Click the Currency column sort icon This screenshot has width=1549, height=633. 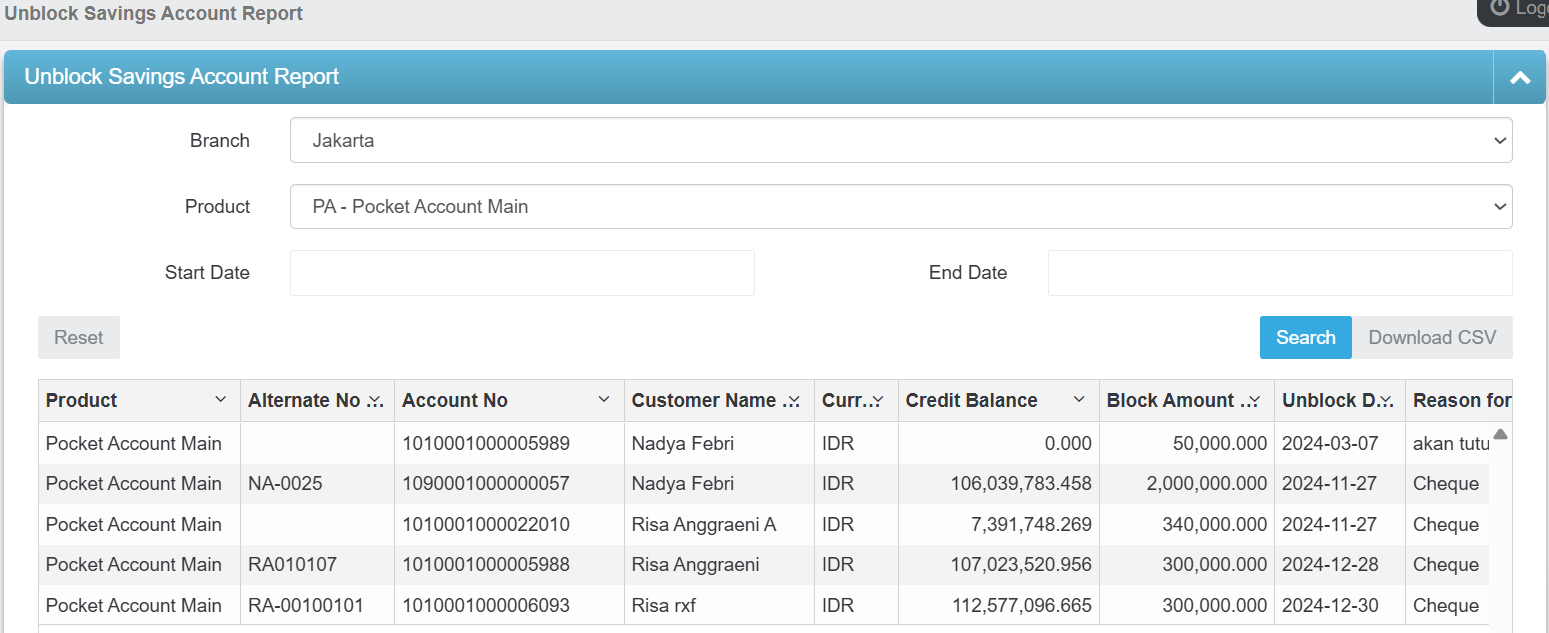click(x=879, y=399)
